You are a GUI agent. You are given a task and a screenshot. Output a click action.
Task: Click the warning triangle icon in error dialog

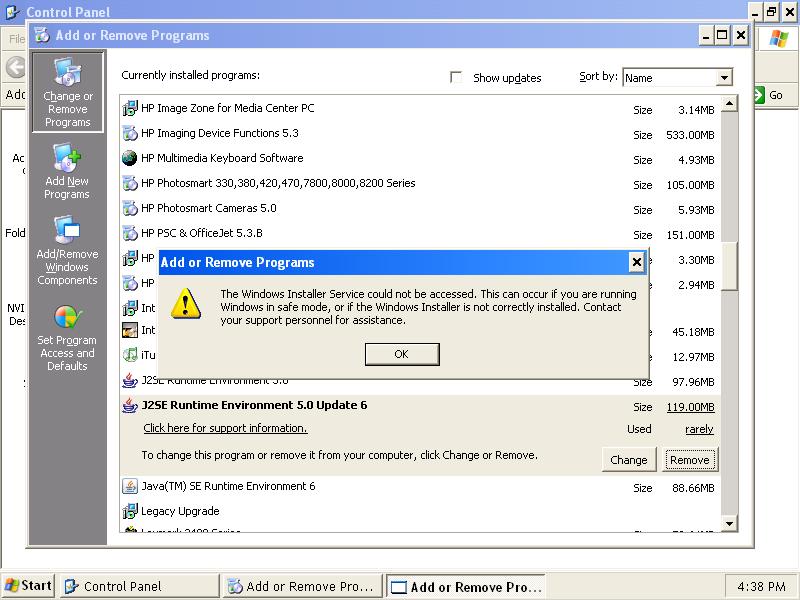186,304
